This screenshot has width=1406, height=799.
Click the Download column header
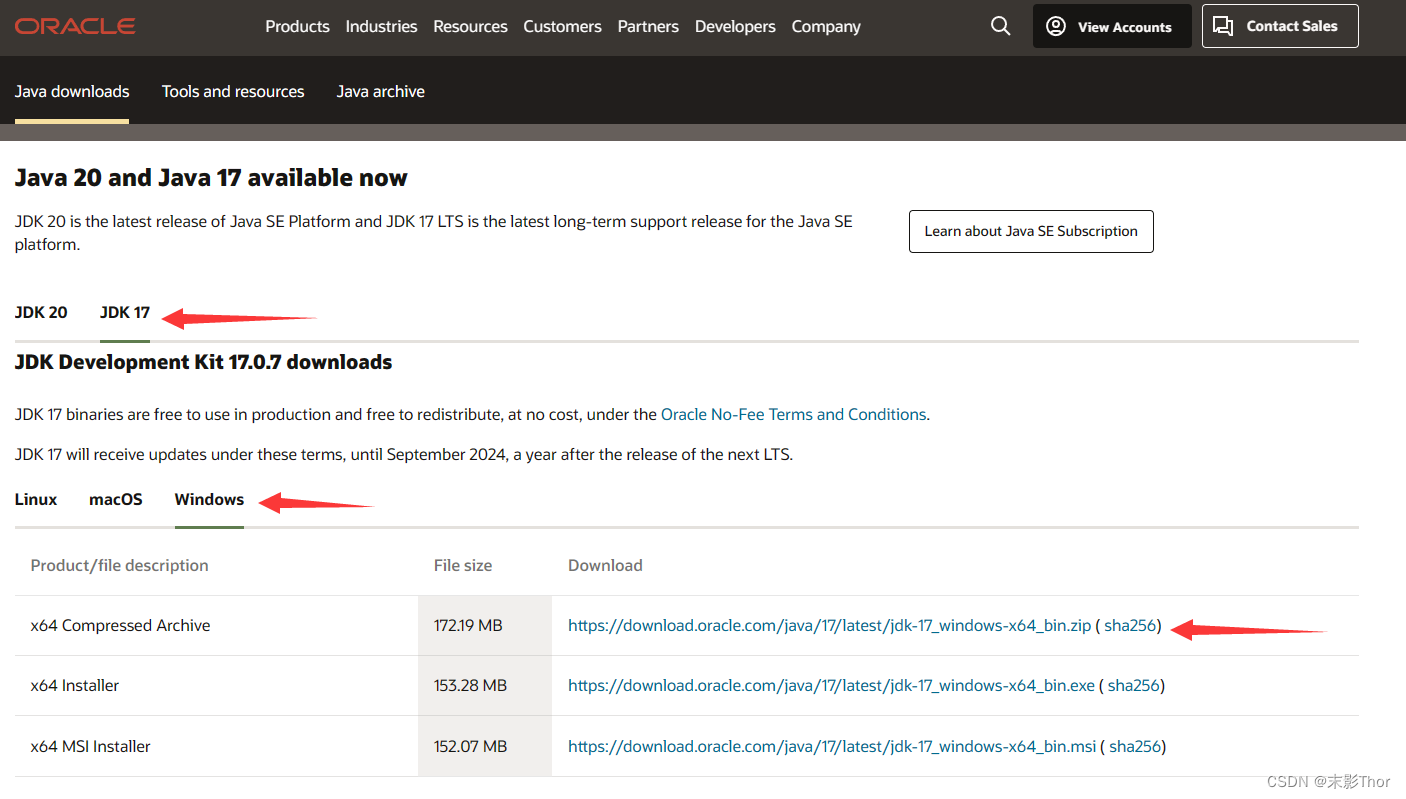coord(605,565)
